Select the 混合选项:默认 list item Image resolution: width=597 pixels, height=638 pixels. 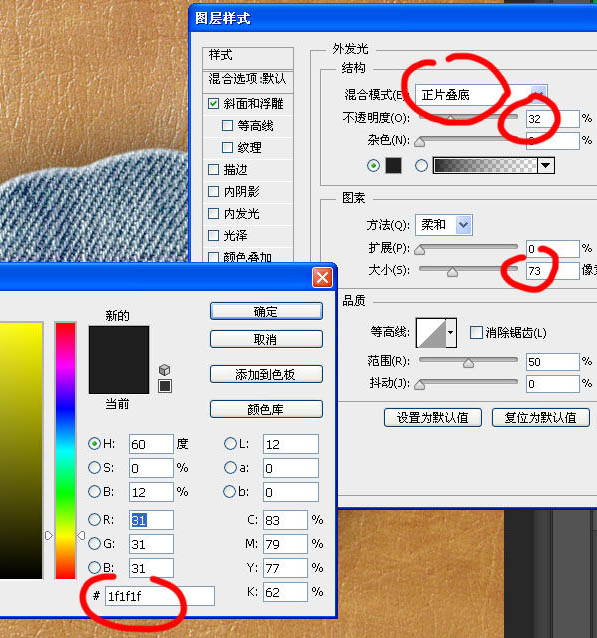click(248, 78)
